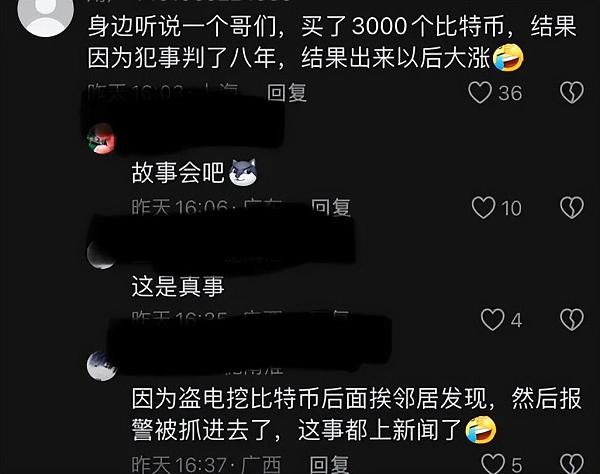This screenshot has width=600, height=474.
Task: Dislike the 3000 bitcoin comment
Action: tap(572, 93)
